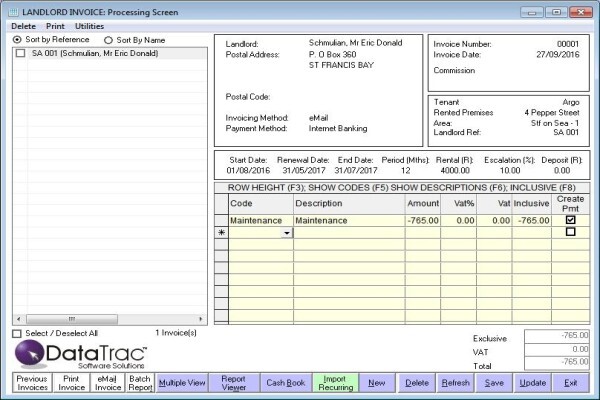Open the Cash Book
Viewport: 600px width, 400px height.
click(285, 383)
